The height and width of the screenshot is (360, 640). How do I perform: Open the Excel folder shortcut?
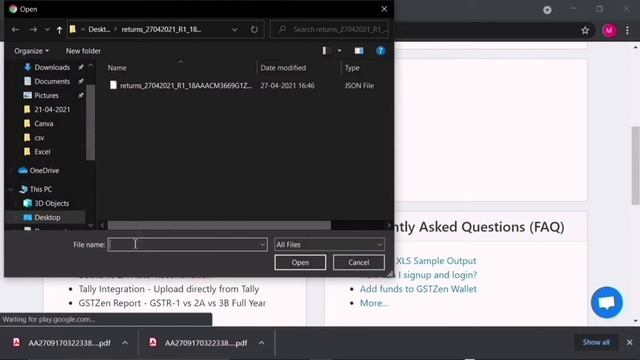click(42, 151)
